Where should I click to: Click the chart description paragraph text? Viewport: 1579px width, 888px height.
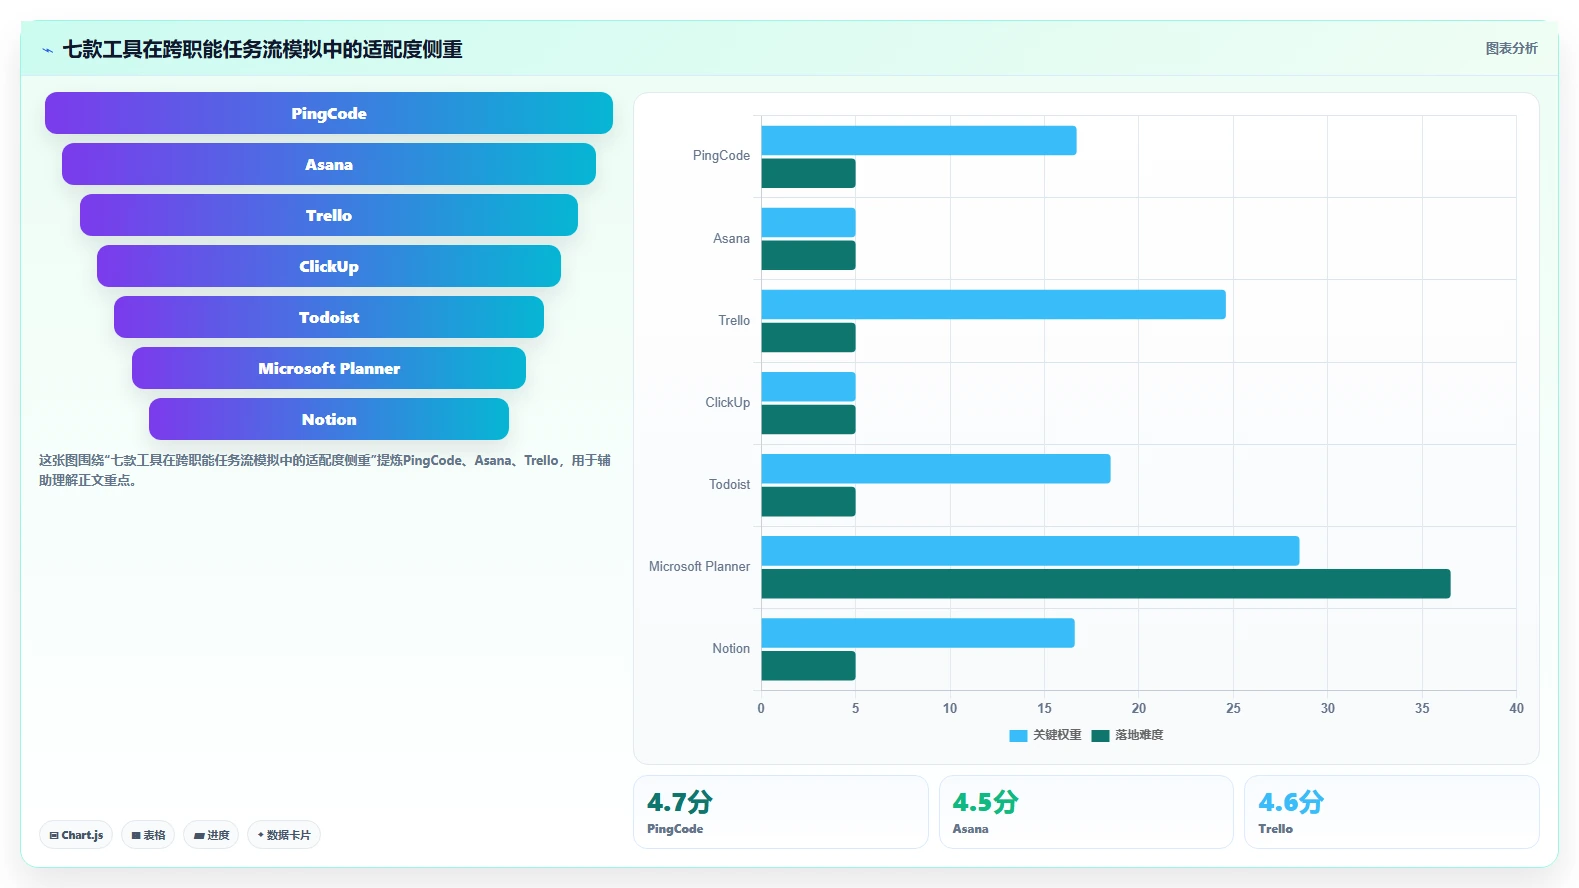(x=325, y=470)
